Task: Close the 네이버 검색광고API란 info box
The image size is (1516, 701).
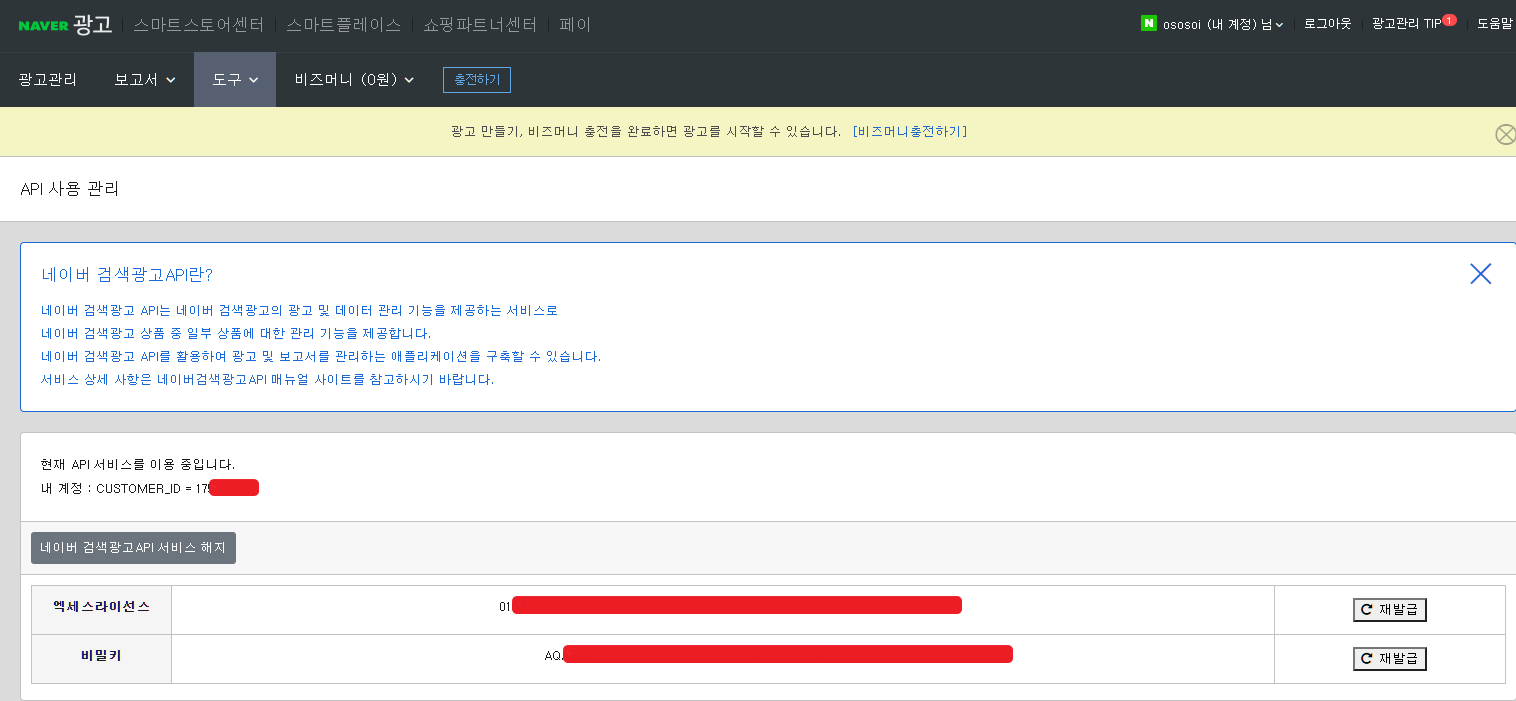Action: (1480, 274)
